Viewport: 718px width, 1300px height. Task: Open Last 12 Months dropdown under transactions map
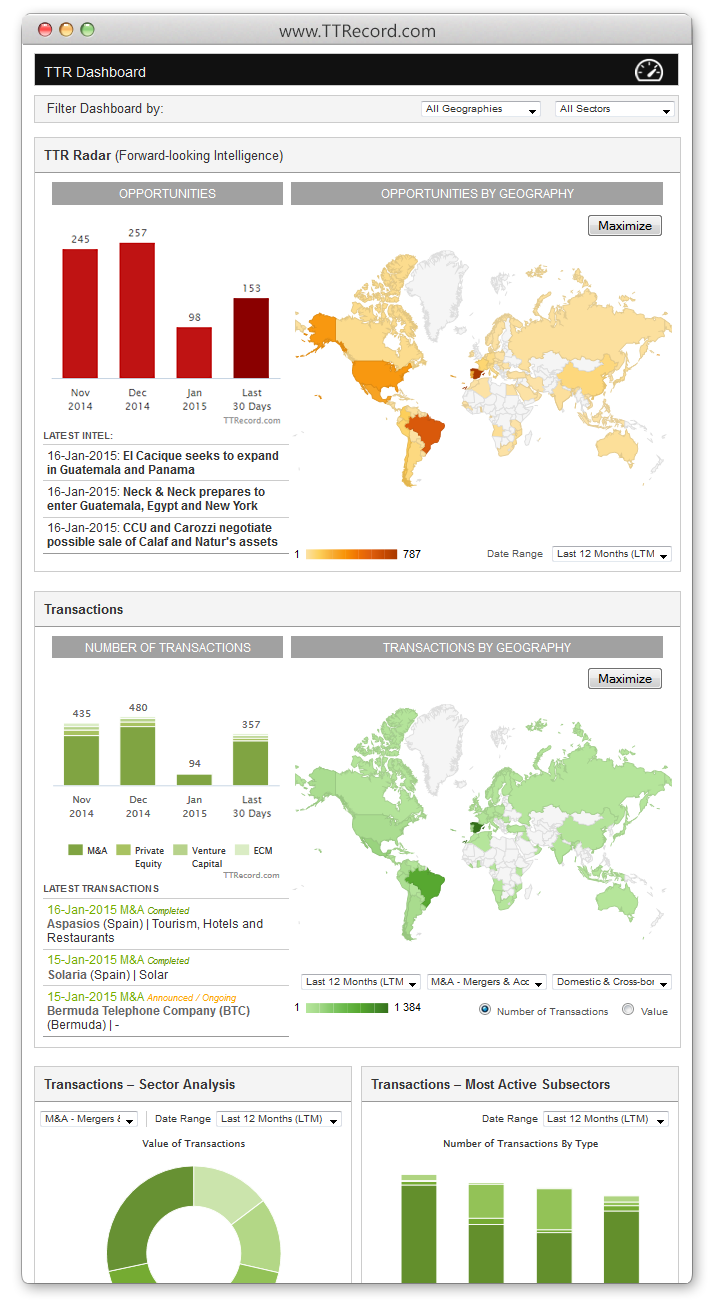point(361,982)
